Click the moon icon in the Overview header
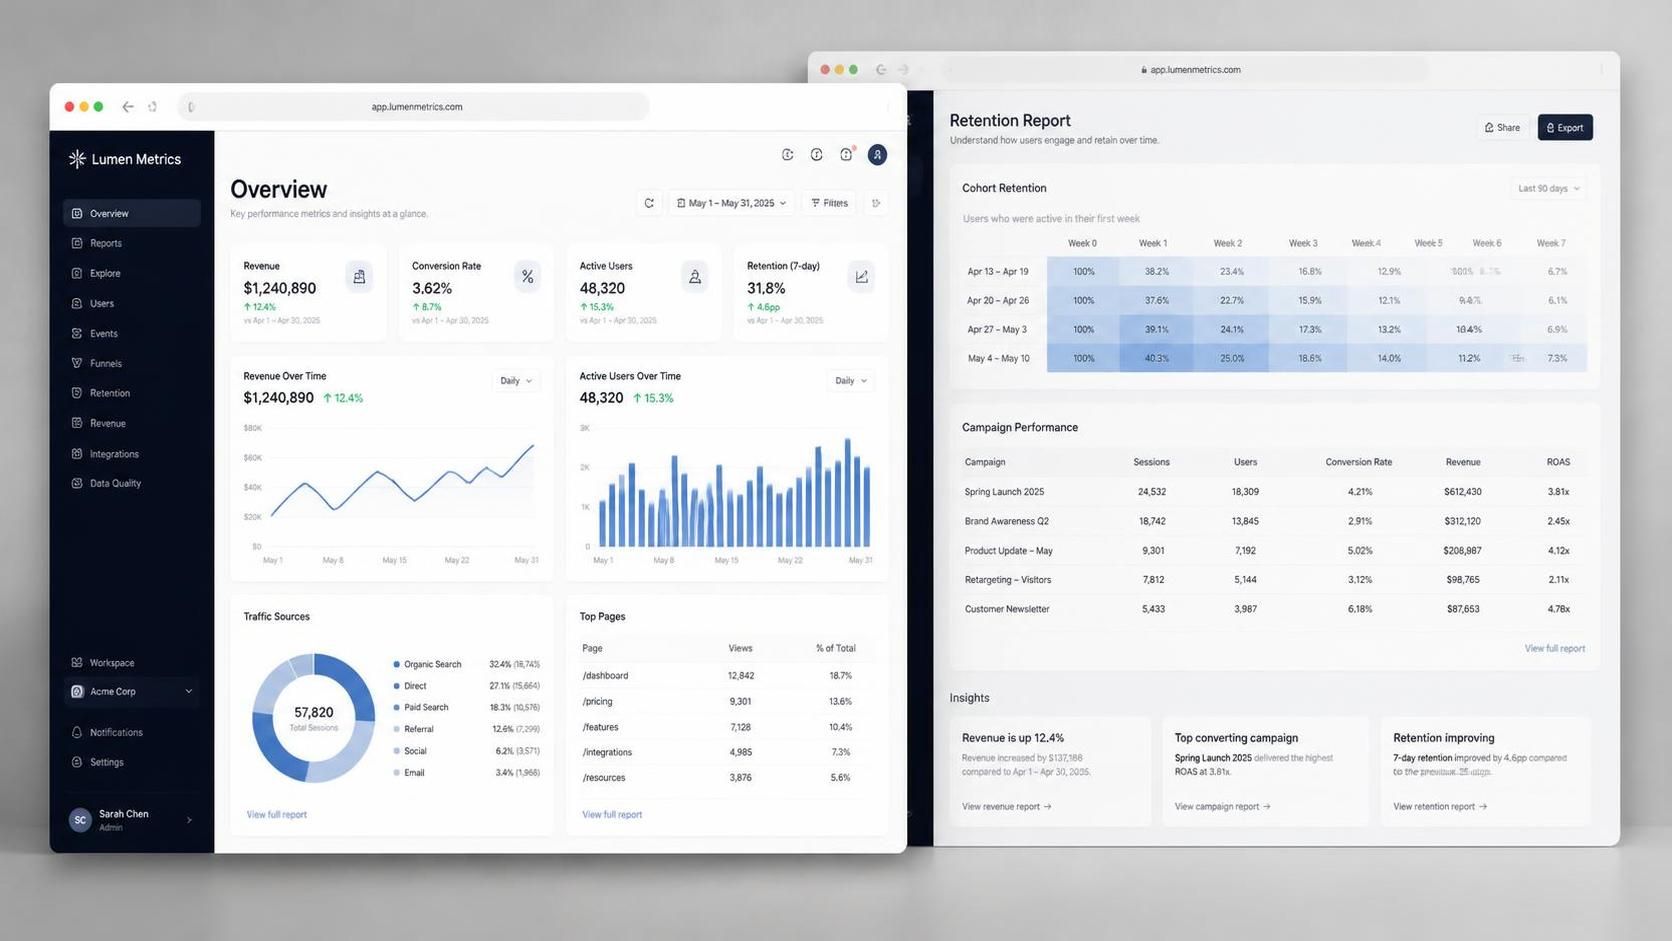The width and height of the screenshot is (1672, 941). (788, 154)
